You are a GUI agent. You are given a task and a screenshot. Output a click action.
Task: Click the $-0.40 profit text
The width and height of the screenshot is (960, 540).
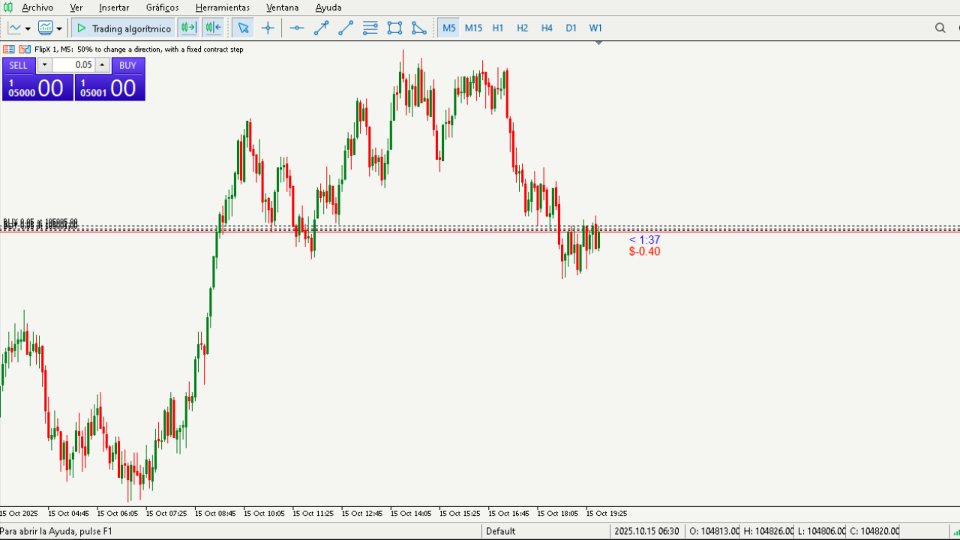[x=645, y=252]
